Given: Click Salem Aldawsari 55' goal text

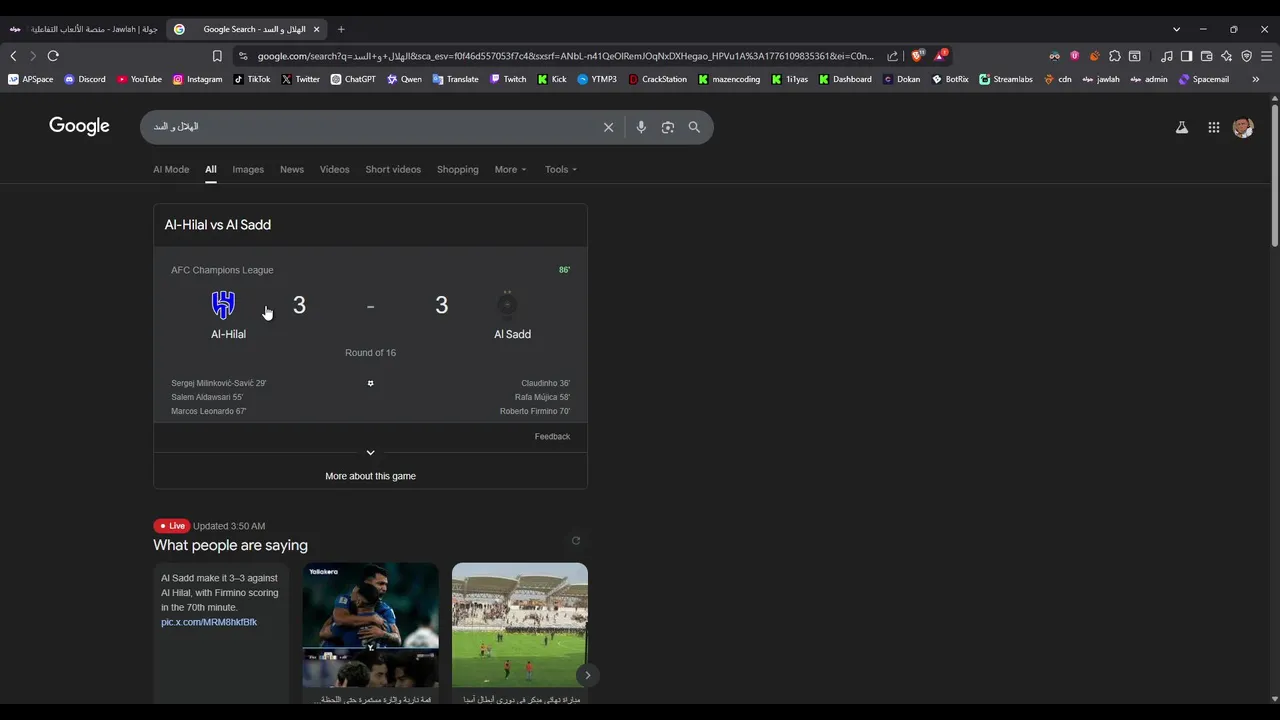Looking at the screenshot, I should click(207, 397).
